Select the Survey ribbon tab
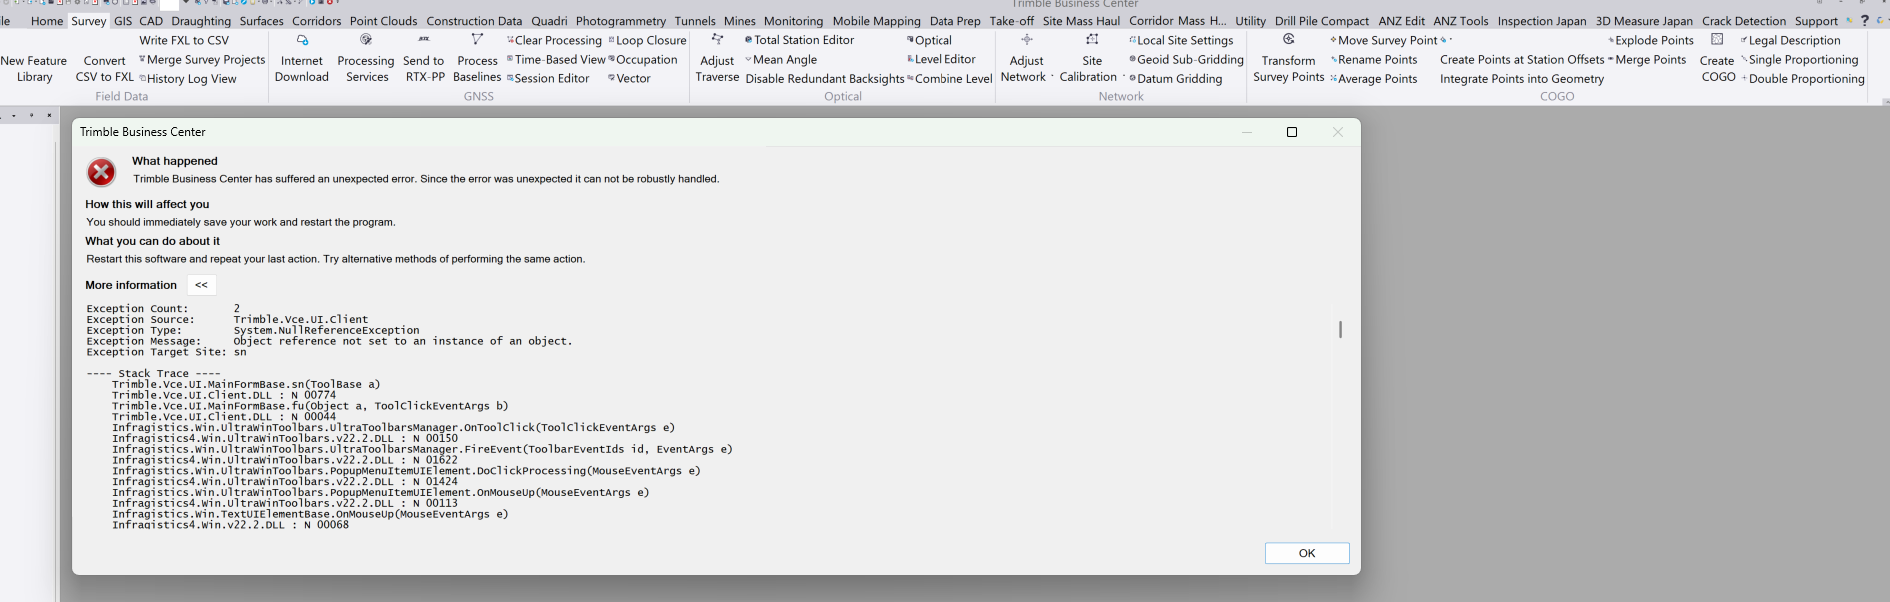Image resolution: width=1890 pixels, height=602 pixels. (x=88, y=21)
